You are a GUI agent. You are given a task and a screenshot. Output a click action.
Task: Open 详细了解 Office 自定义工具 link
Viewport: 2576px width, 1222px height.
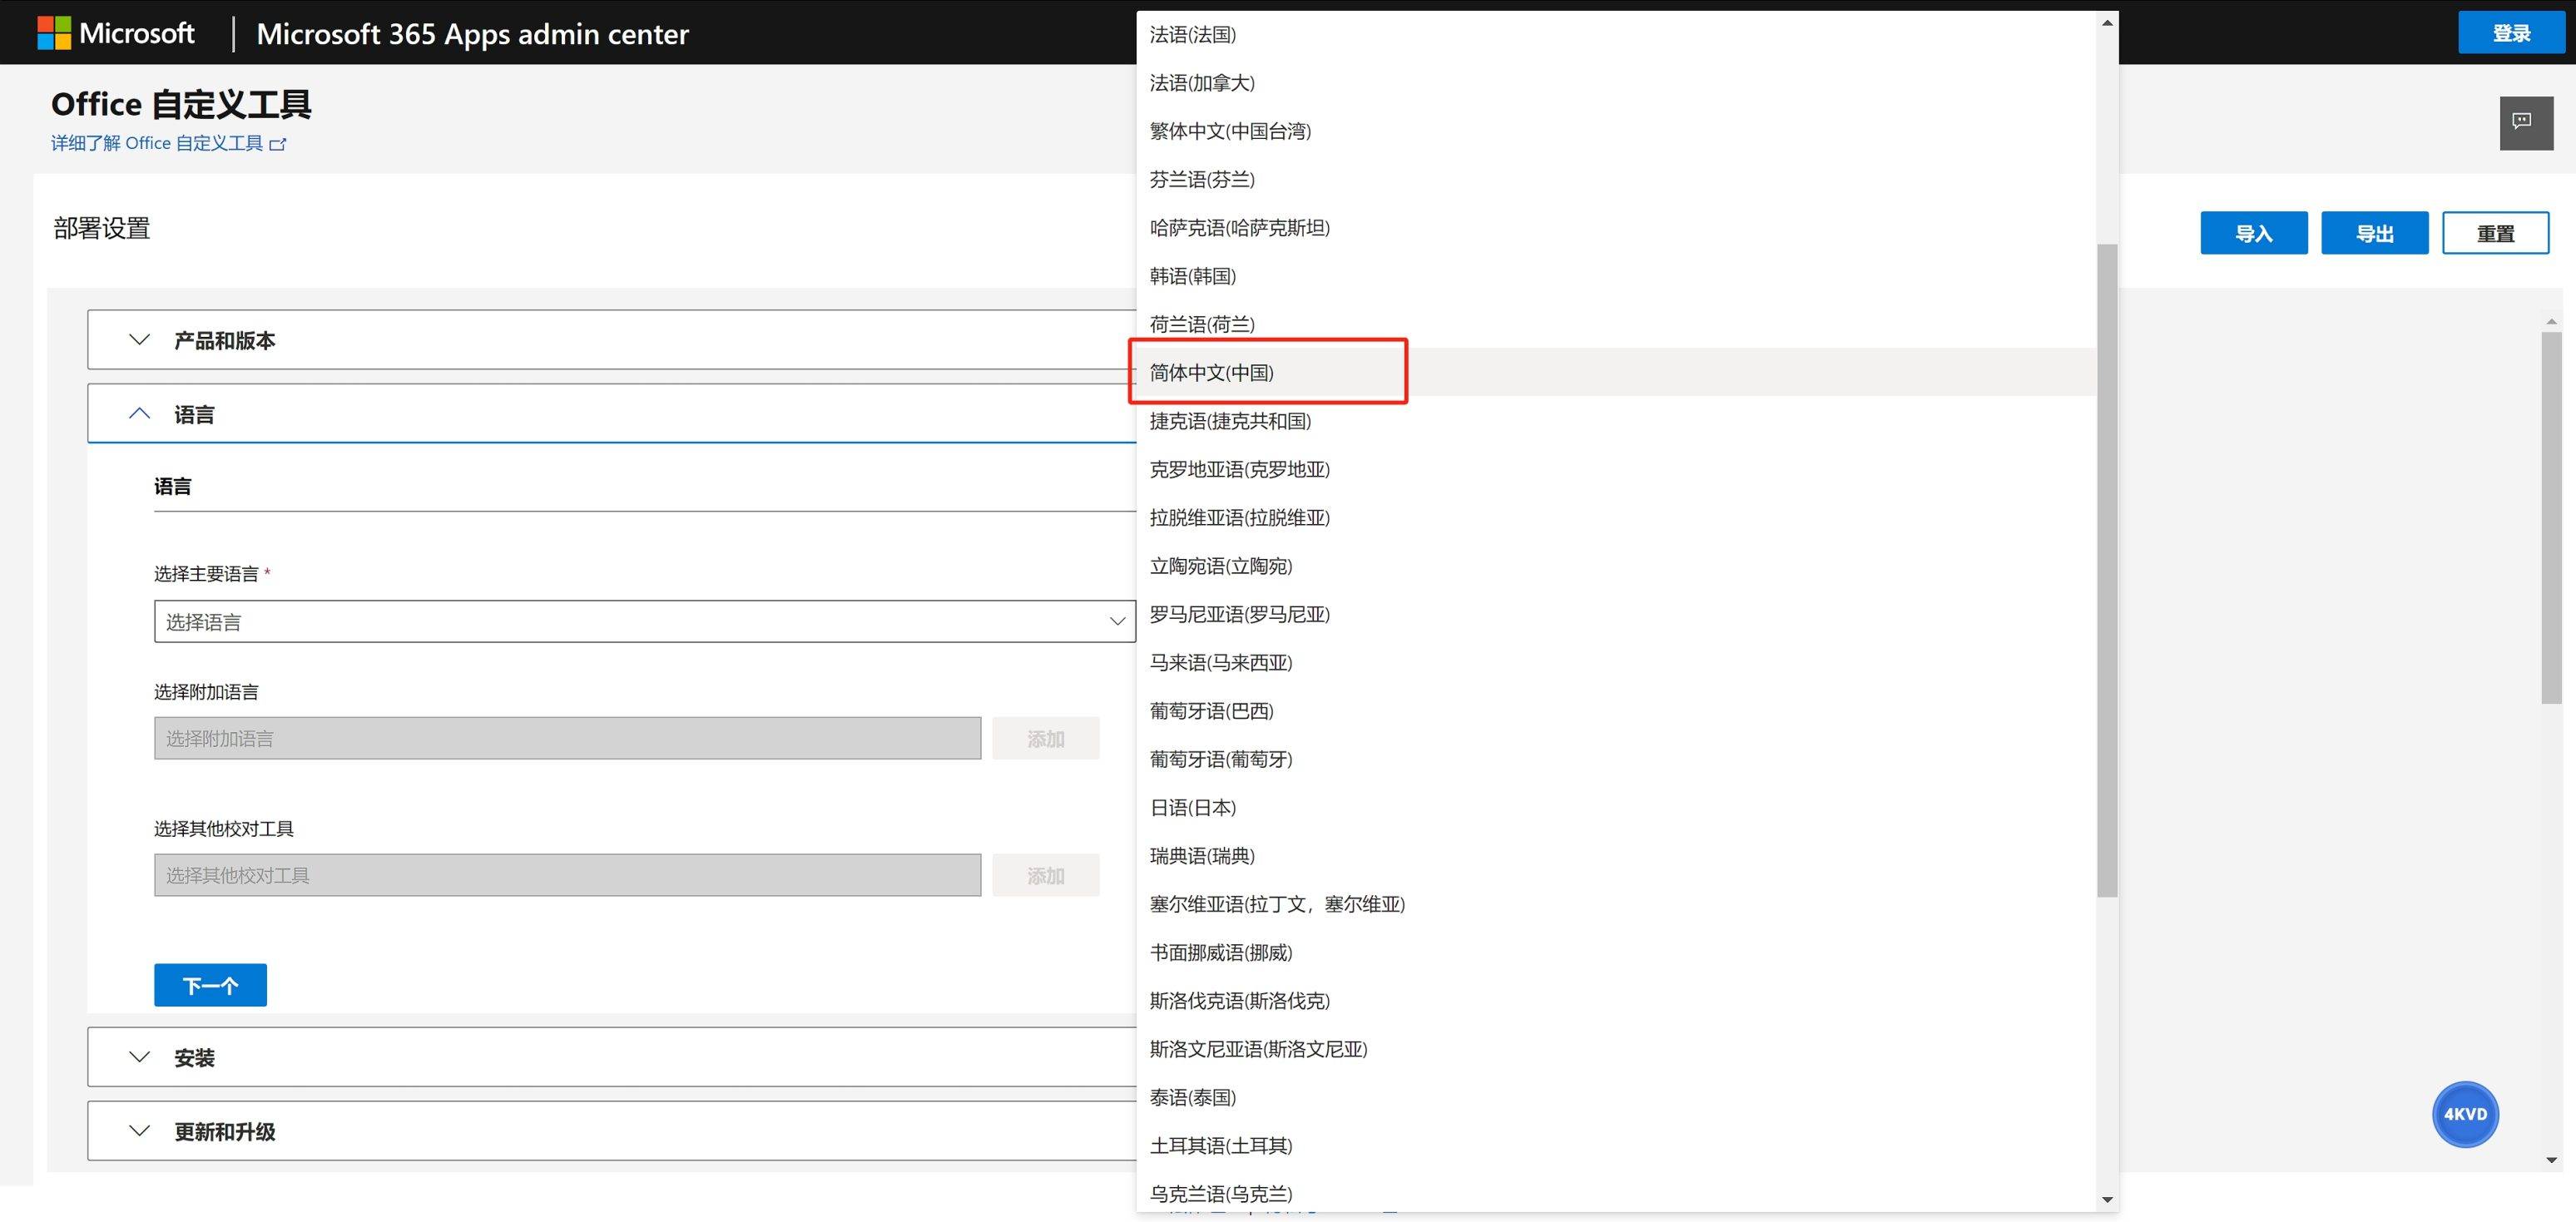(157, 144)
